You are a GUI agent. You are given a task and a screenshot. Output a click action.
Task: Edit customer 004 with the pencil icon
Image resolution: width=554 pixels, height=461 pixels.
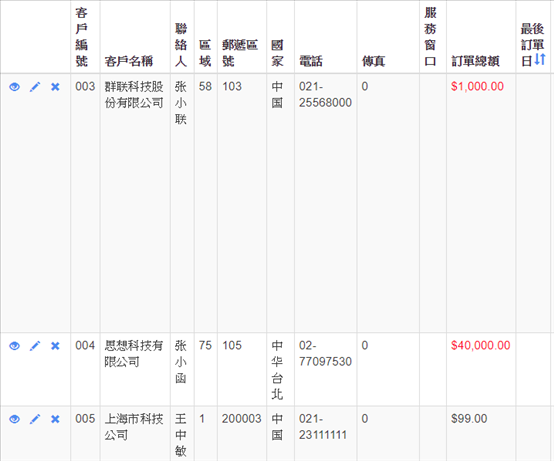point(35,346)
